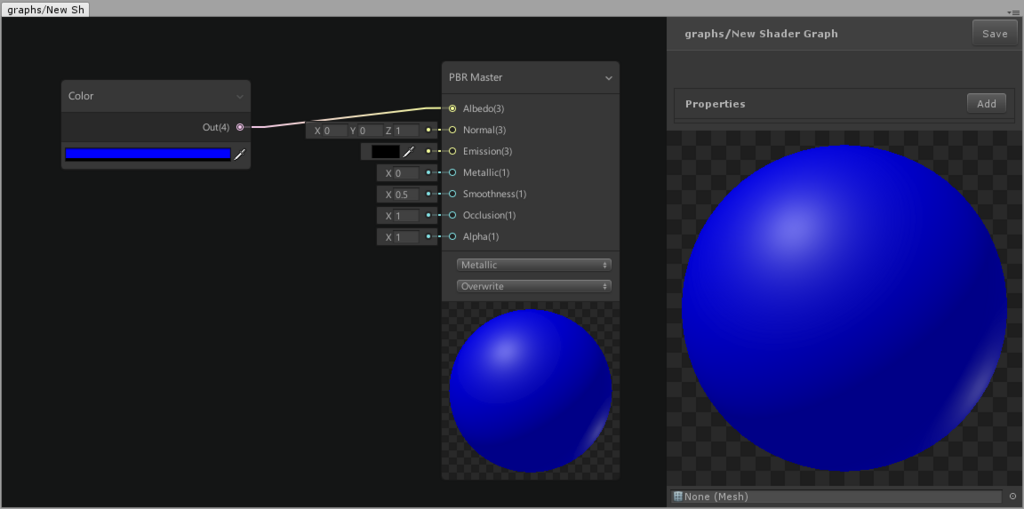Click the Normal Y value field
This screenshot has height=509, width=1024.
point(370,131)
